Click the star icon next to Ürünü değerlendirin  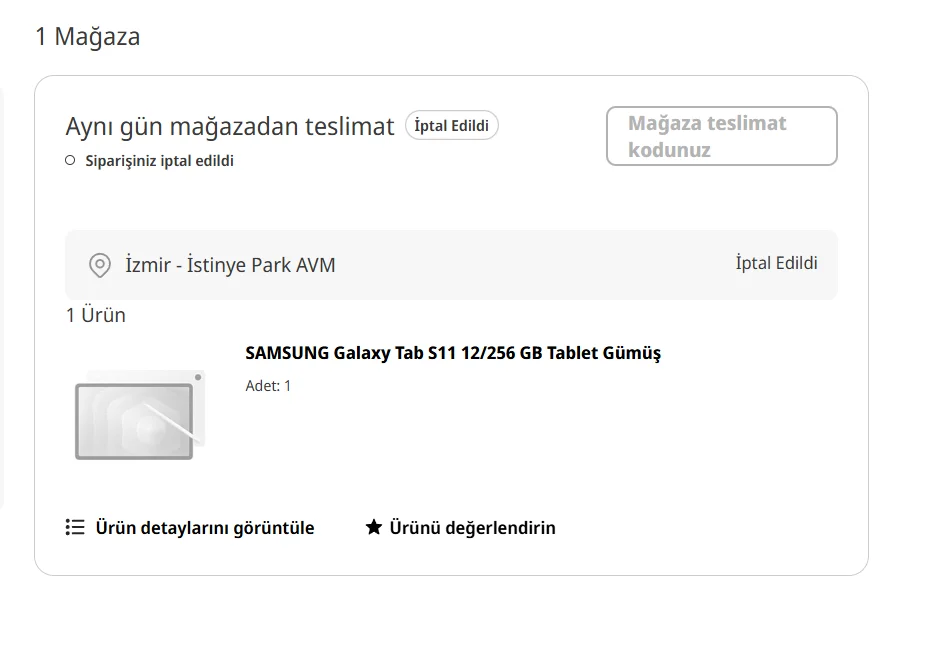374,527
